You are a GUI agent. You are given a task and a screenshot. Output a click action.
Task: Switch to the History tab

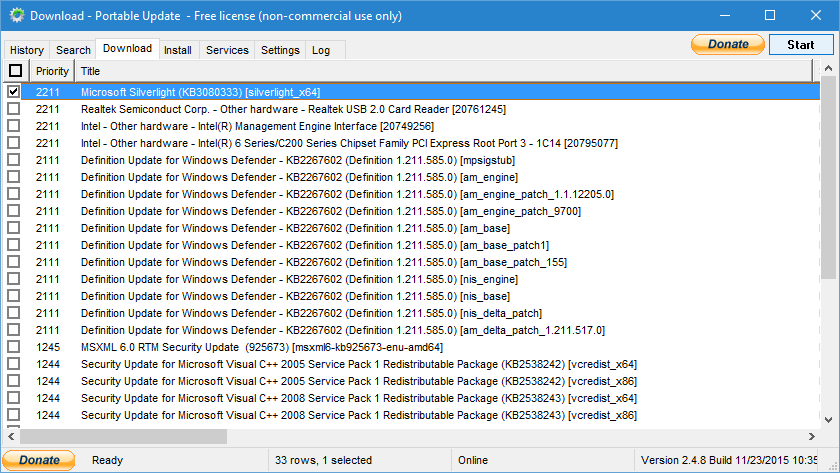(27, 50)
